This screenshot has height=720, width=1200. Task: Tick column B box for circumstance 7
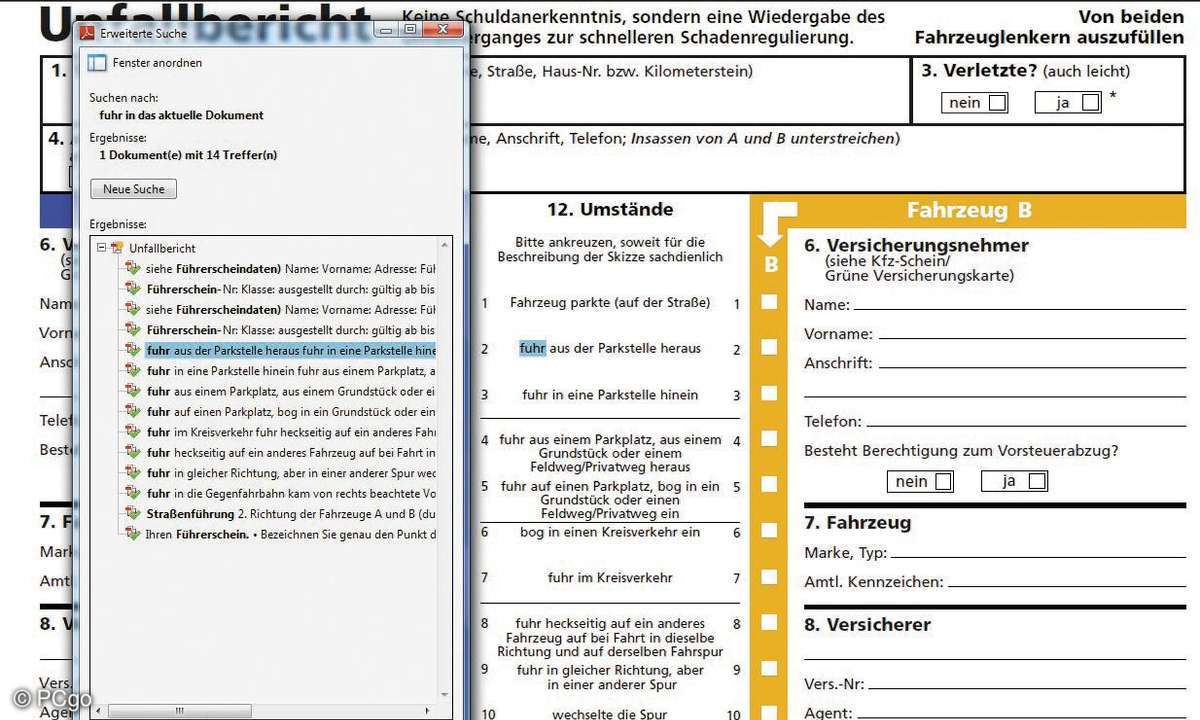[x=769, y=577]
